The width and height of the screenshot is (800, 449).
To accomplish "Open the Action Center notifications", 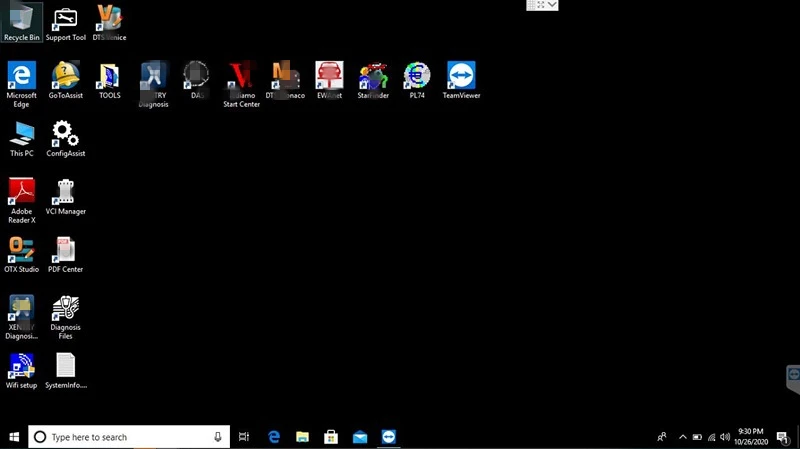I will click(783, 437).
